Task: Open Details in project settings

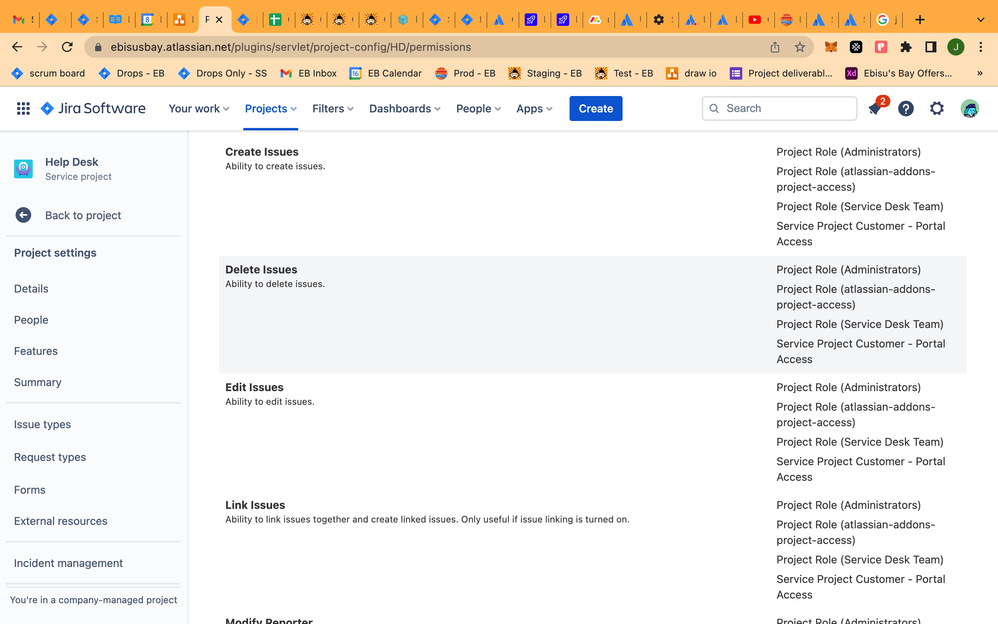Action: [31, 288]
